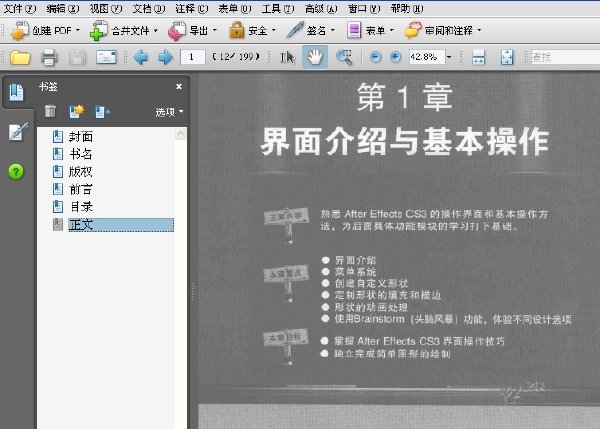Viewport: 600px width, 429px height.
Task: Expand the 安全 dropdown
Action: pyautogui.click(x=274, y=30)
